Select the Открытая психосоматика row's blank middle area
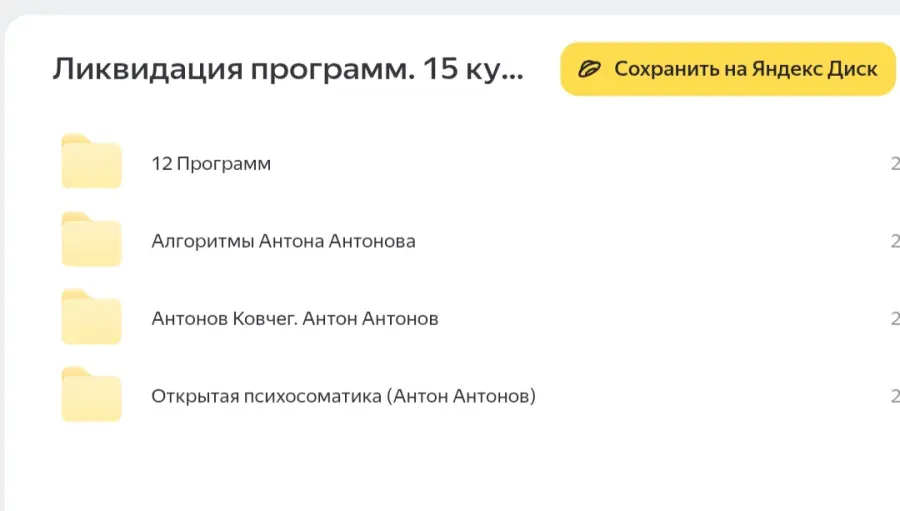The image size is (900, 511). coord(700,396)
